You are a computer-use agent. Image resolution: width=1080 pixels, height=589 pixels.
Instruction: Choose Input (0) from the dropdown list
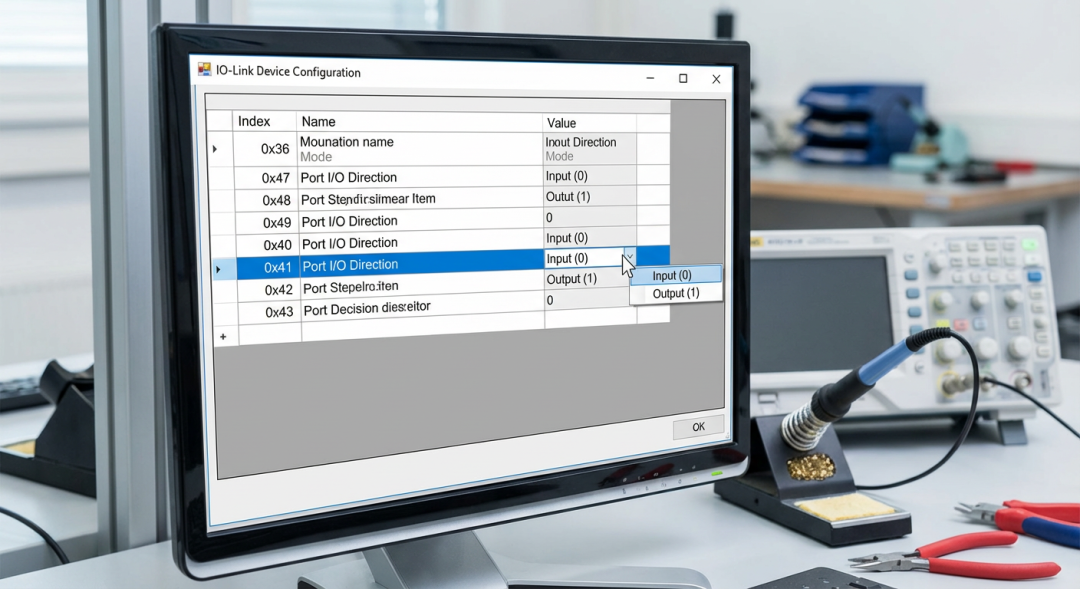pos(671,275)
